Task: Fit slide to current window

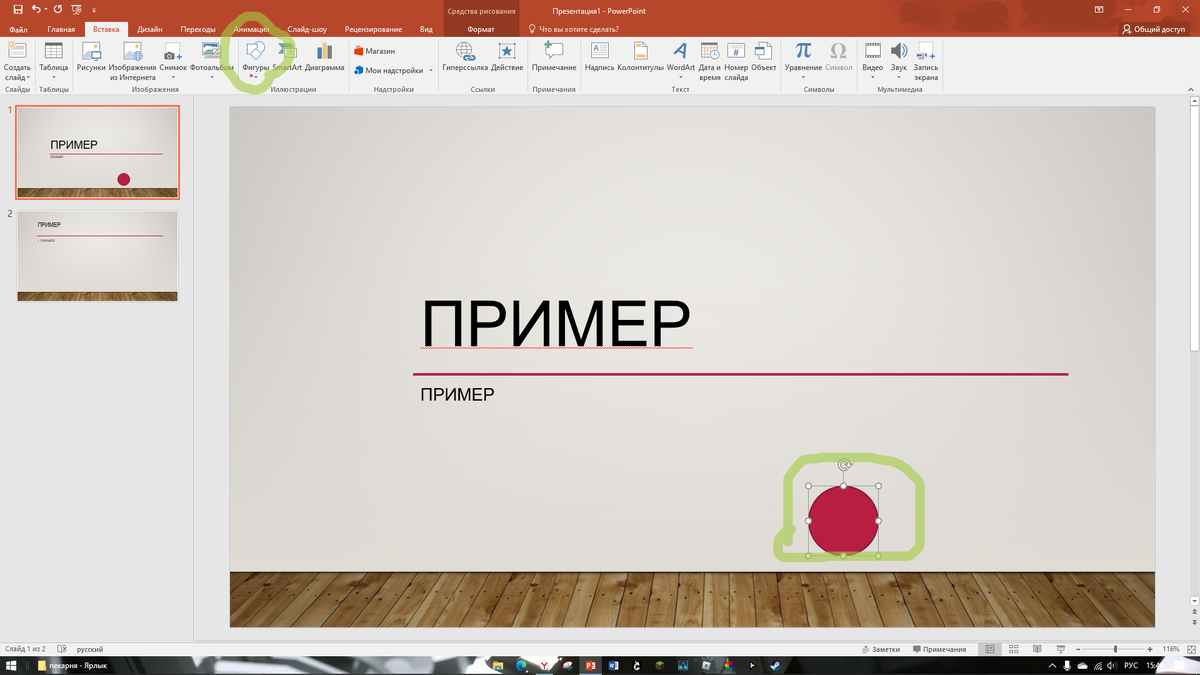Action: click(1190, 649)
